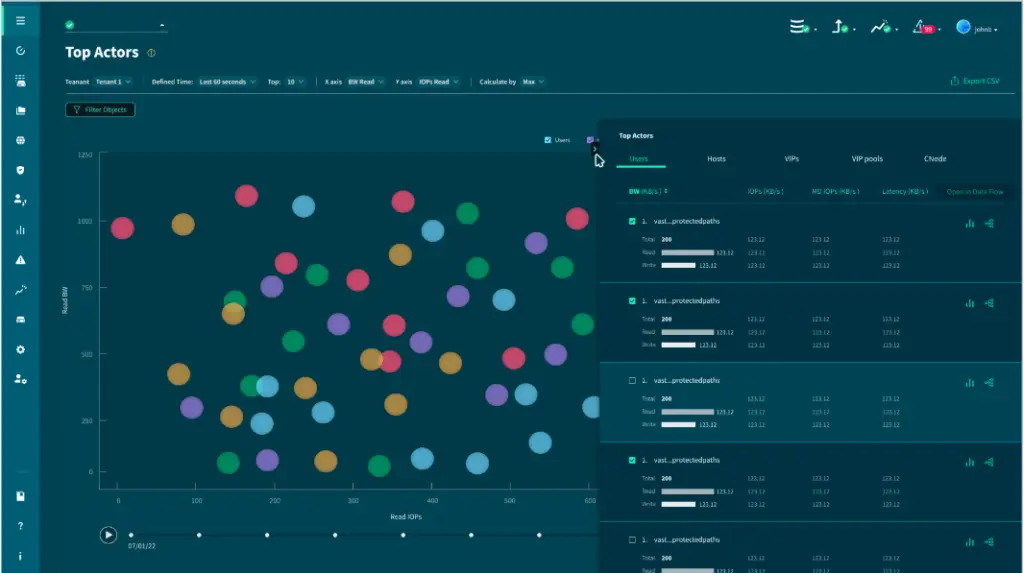Click the help question mark icon
Viewport: 1024px width, 573px height.
[20, 526]
